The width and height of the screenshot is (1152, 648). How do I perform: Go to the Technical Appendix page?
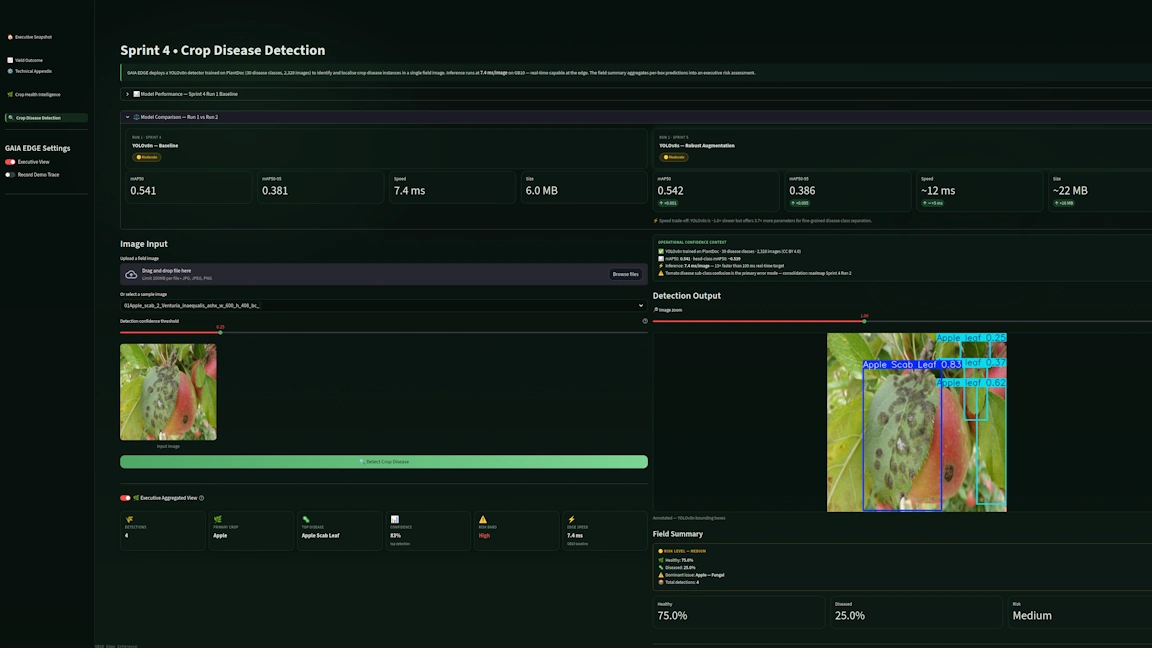point(33,71)
